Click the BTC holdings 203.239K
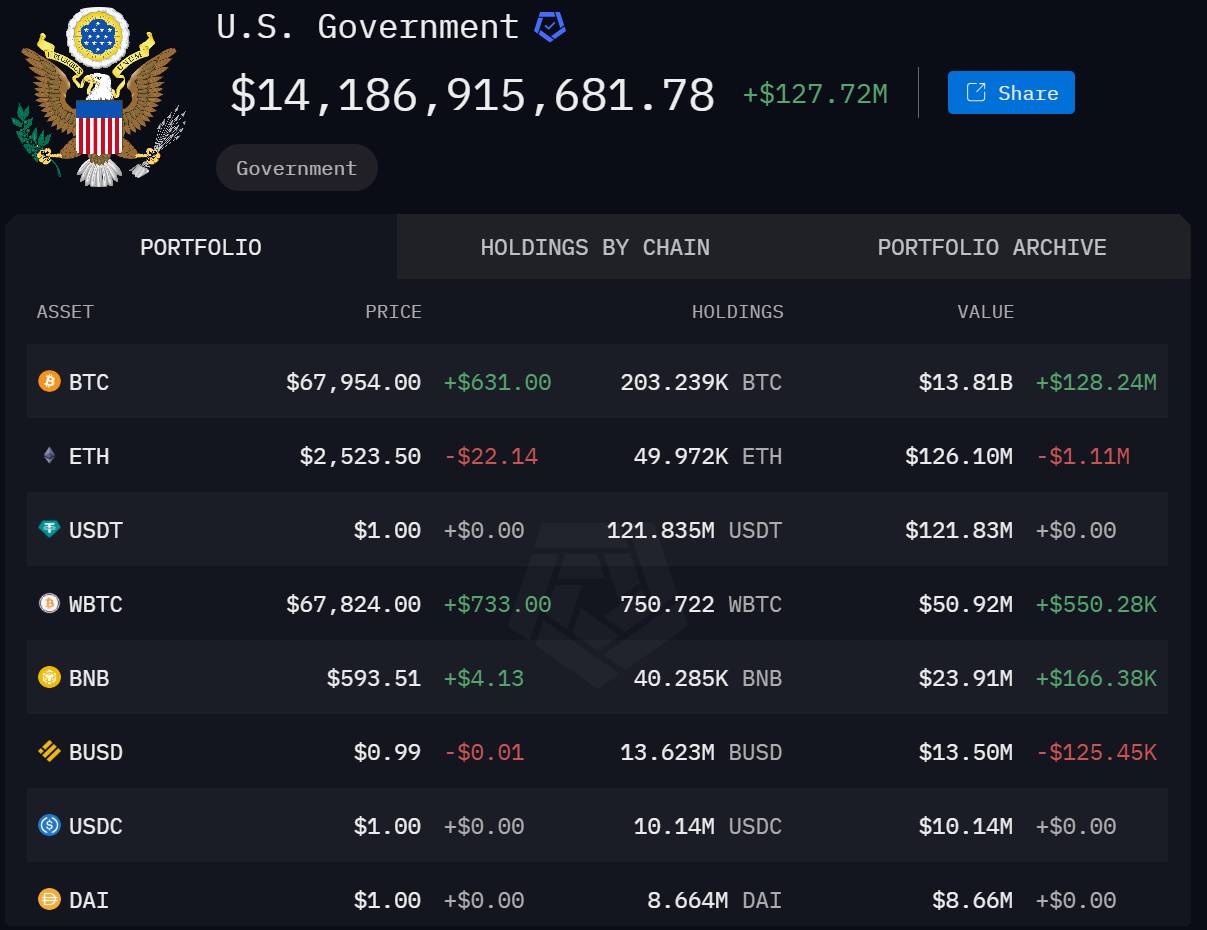The image size is (1207, 930). (x=674, y=382)
